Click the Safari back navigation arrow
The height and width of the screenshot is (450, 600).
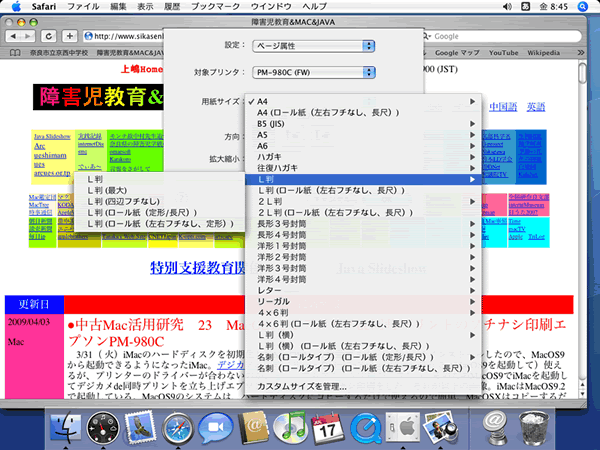15,36
